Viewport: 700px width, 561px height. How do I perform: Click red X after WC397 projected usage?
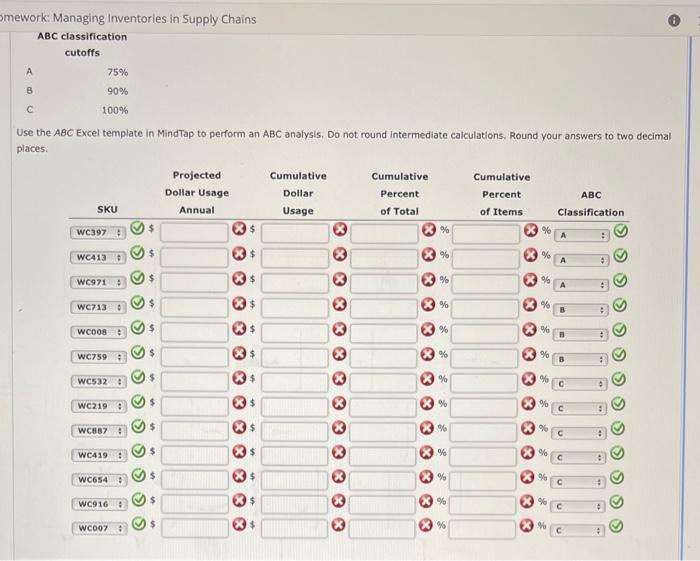click(x=239, y=229)
